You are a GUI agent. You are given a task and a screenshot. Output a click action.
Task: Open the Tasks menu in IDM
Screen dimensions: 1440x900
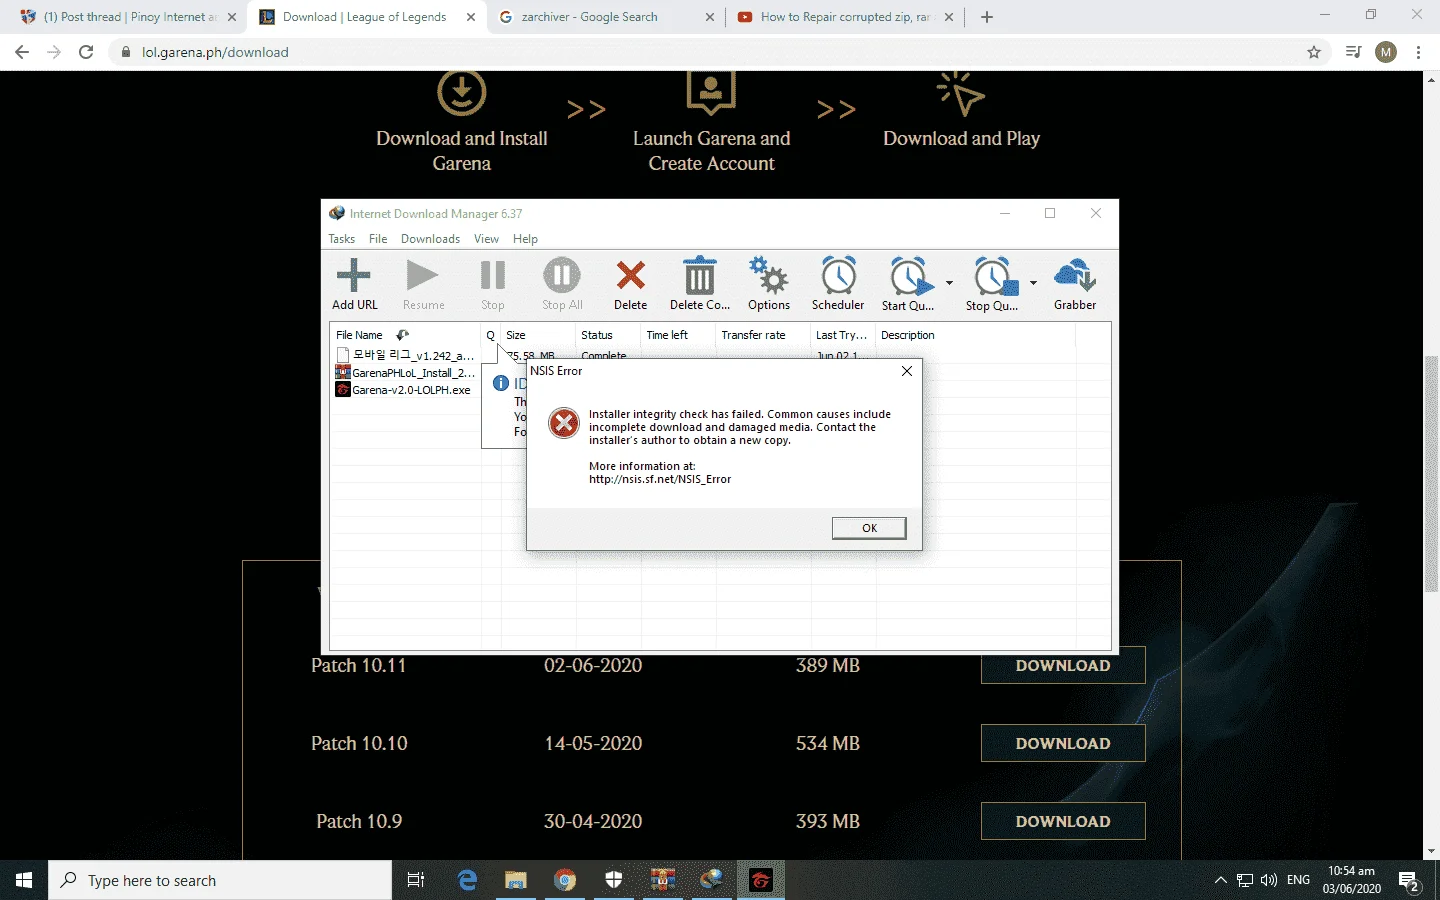(x=341, y=239)
